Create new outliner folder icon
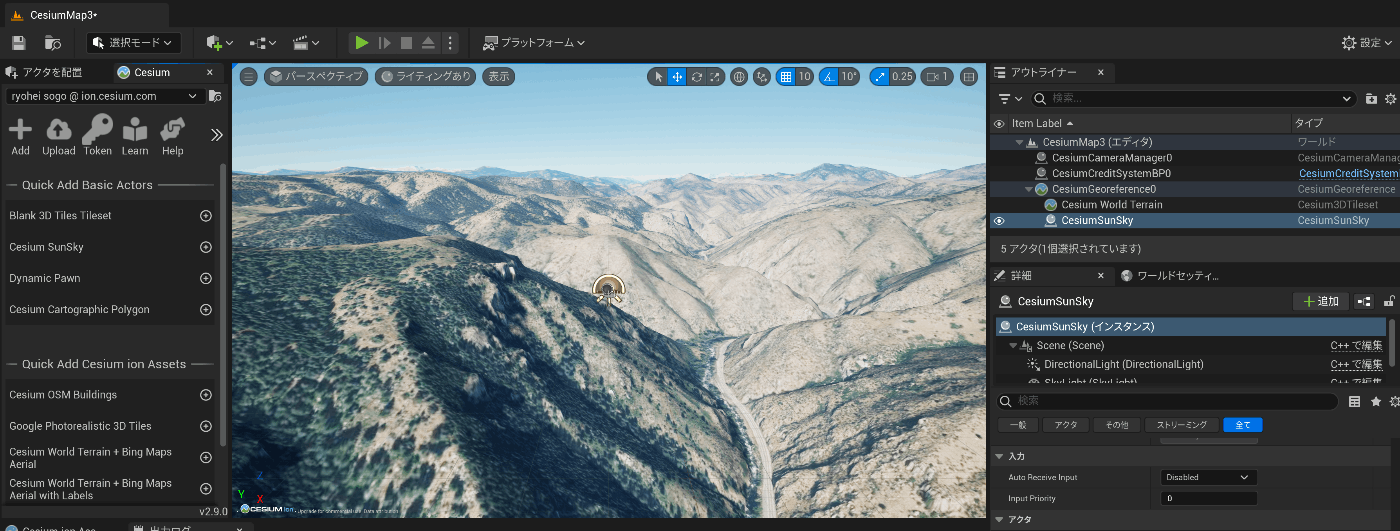Screen dimensions: 1400x531 pos(1371,99)
